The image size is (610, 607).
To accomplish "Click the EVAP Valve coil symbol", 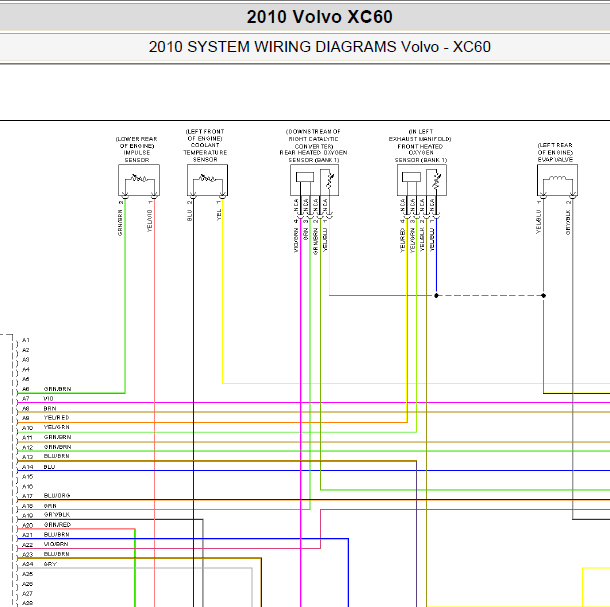I will [x=557, y=180].
